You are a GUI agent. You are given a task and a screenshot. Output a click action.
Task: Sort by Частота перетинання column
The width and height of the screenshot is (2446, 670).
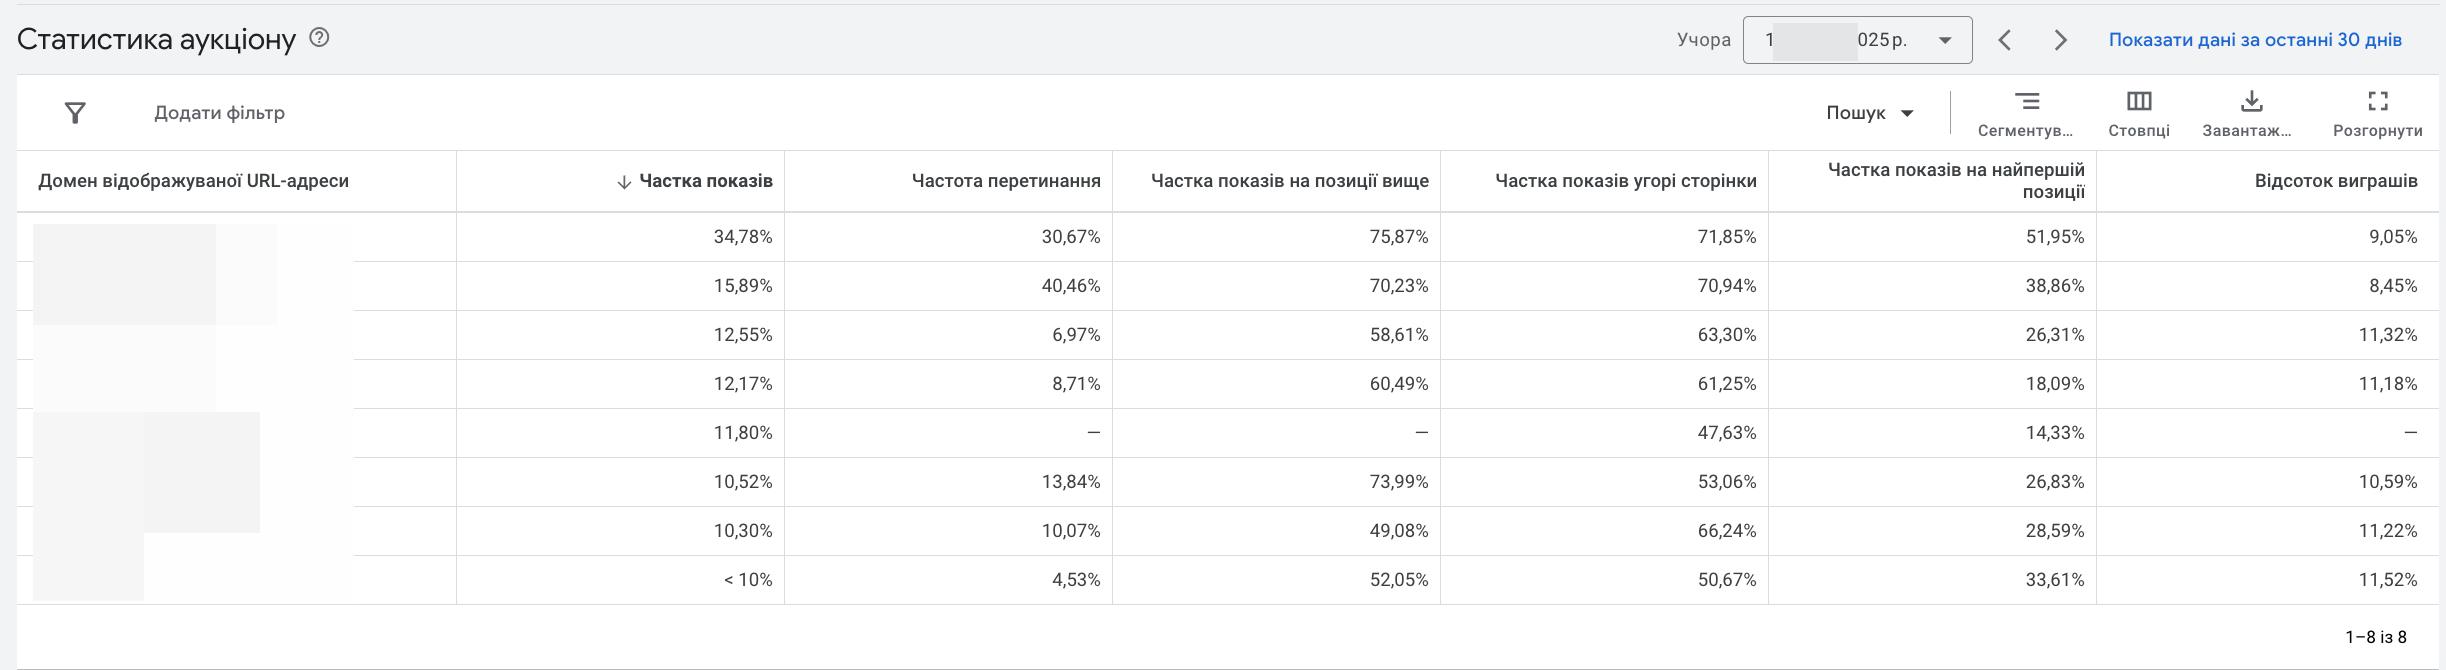pyautogui.click(x=1006, y=181)
